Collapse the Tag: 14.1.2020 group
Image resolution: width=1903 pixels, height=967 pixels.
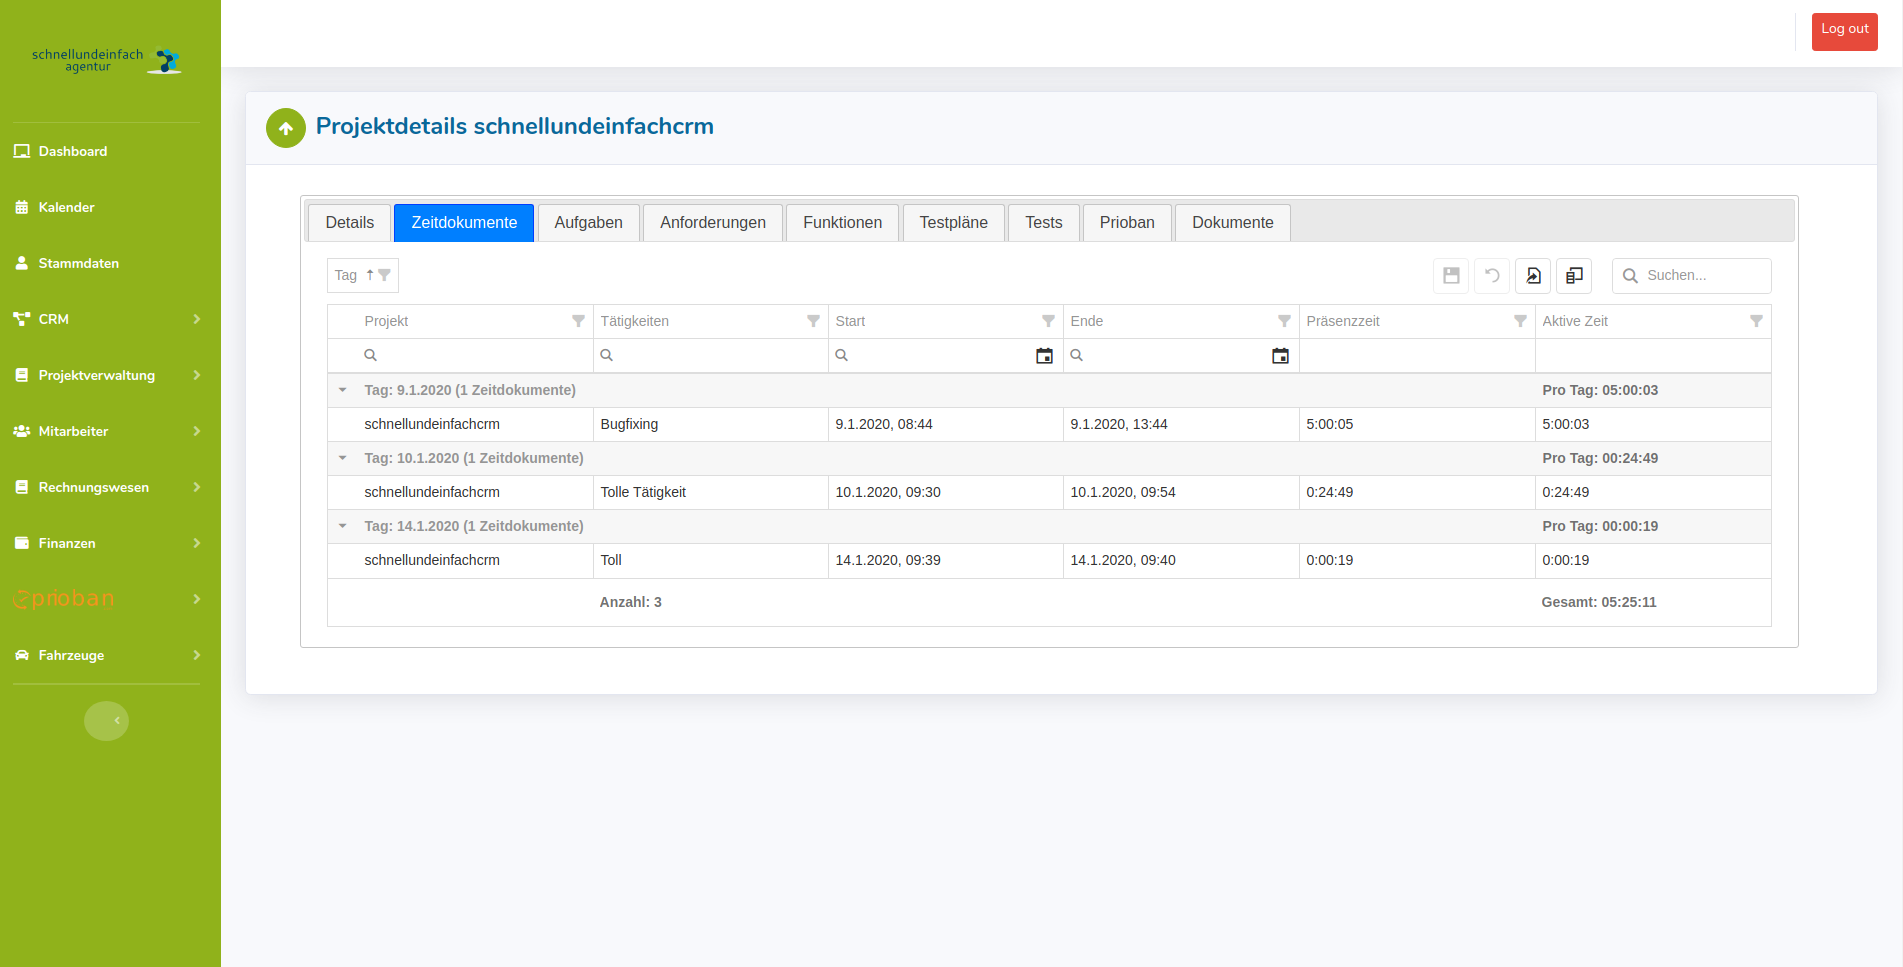[343, 526]
